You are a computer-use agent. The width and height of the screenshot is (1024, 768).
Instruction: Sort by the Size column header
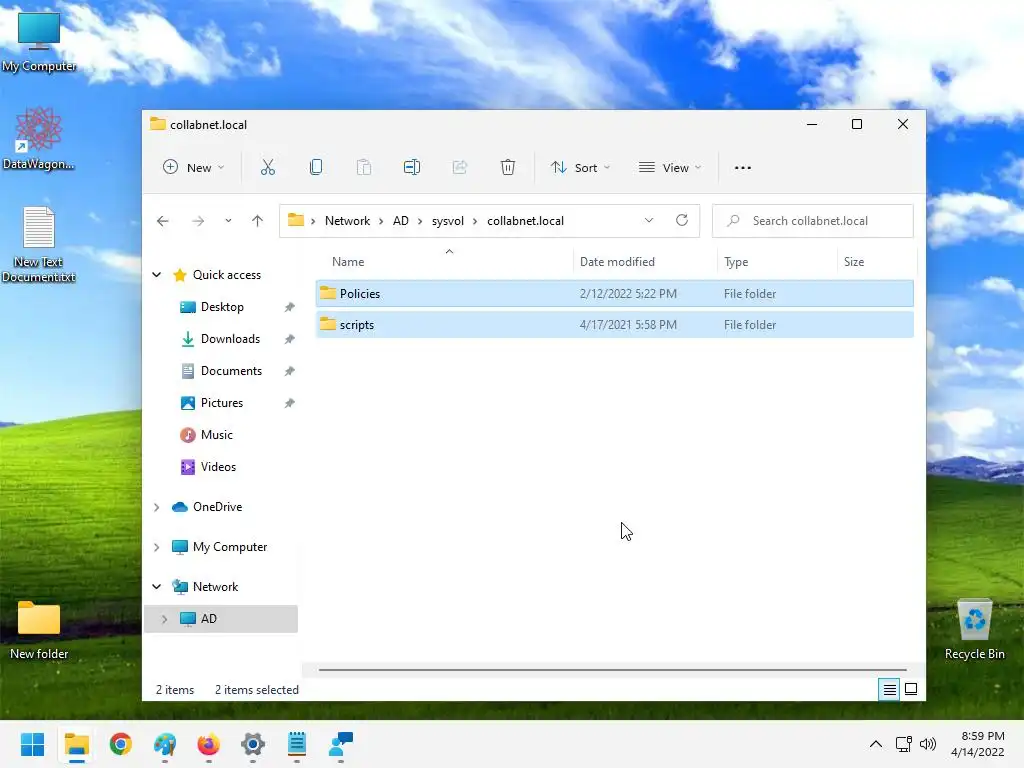click(x=876, y=262)
